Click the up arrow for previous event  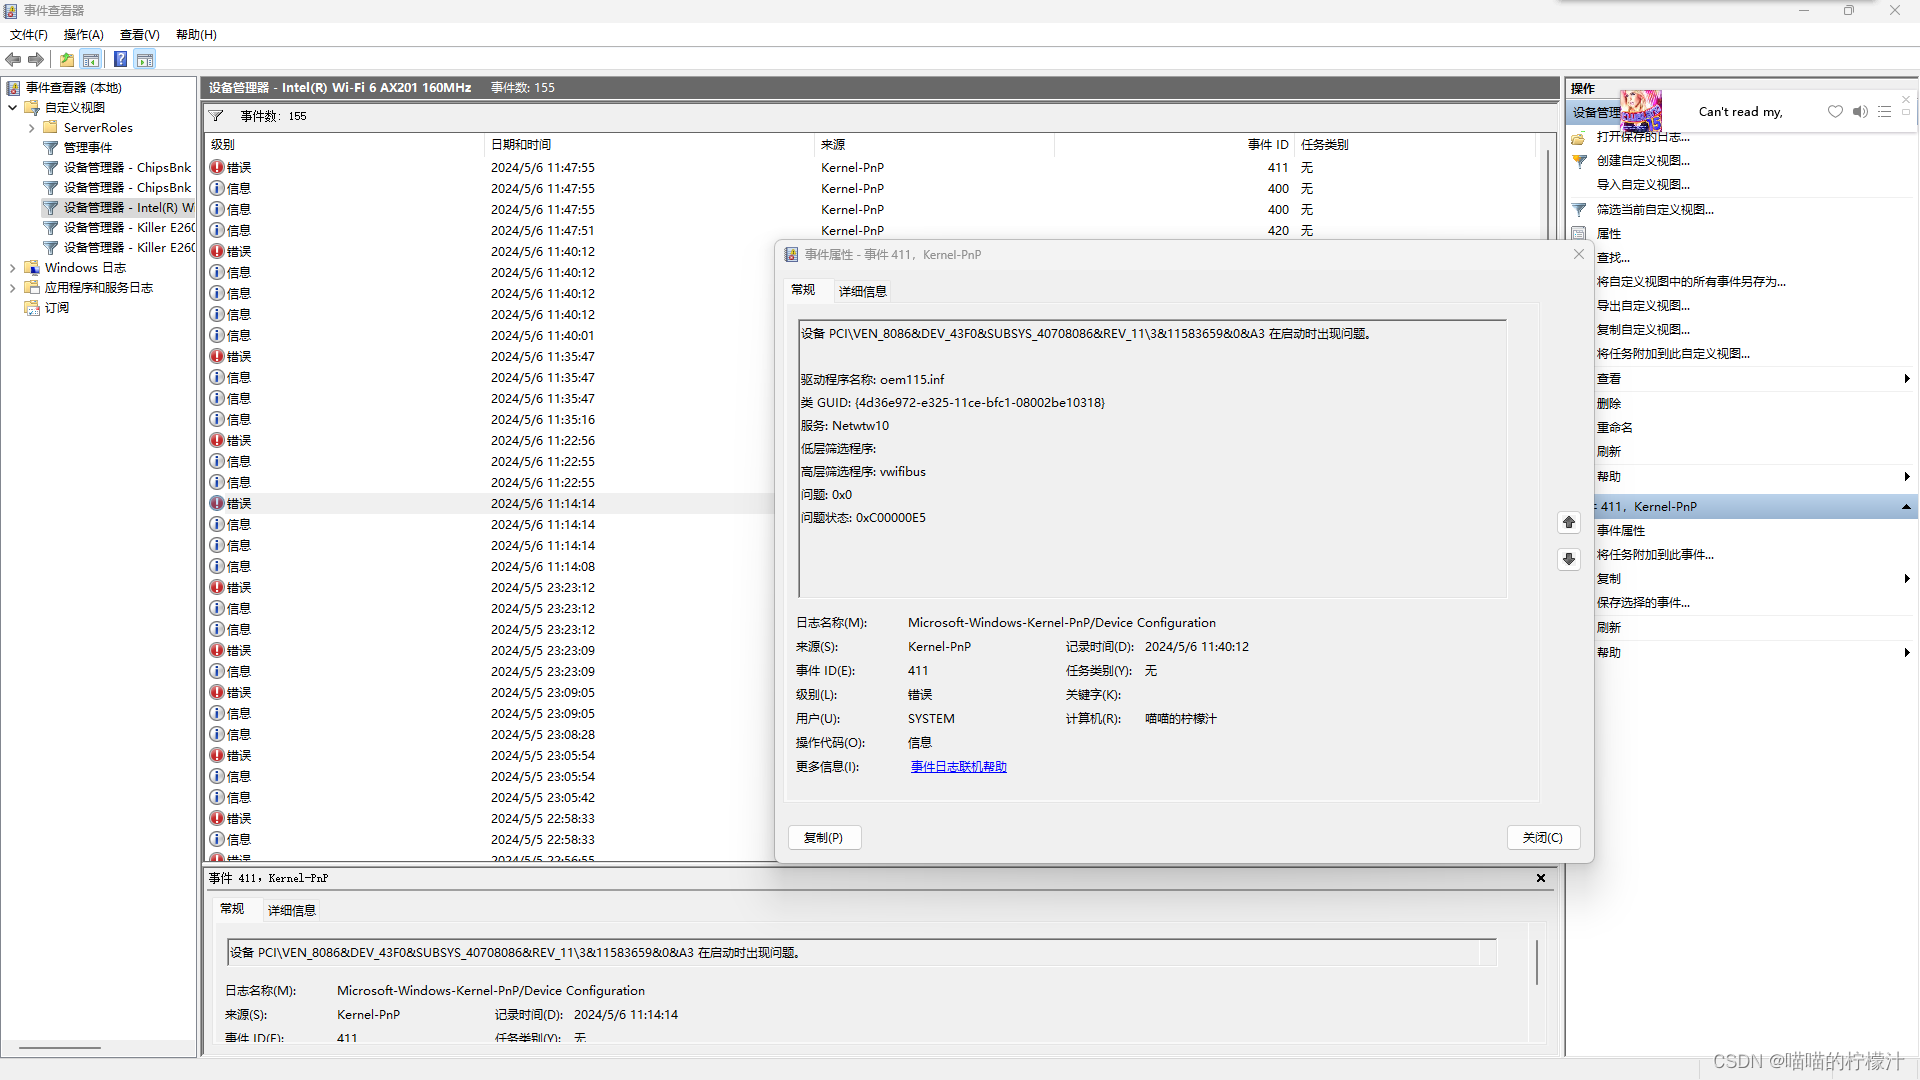1568,523
